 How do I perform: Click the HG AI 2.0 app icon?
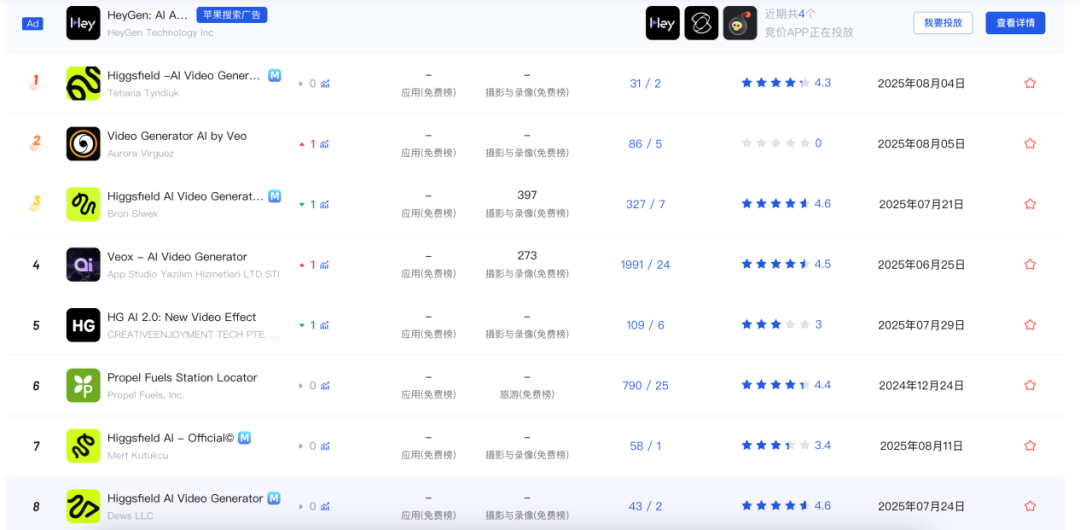click(x=83, y=325)
